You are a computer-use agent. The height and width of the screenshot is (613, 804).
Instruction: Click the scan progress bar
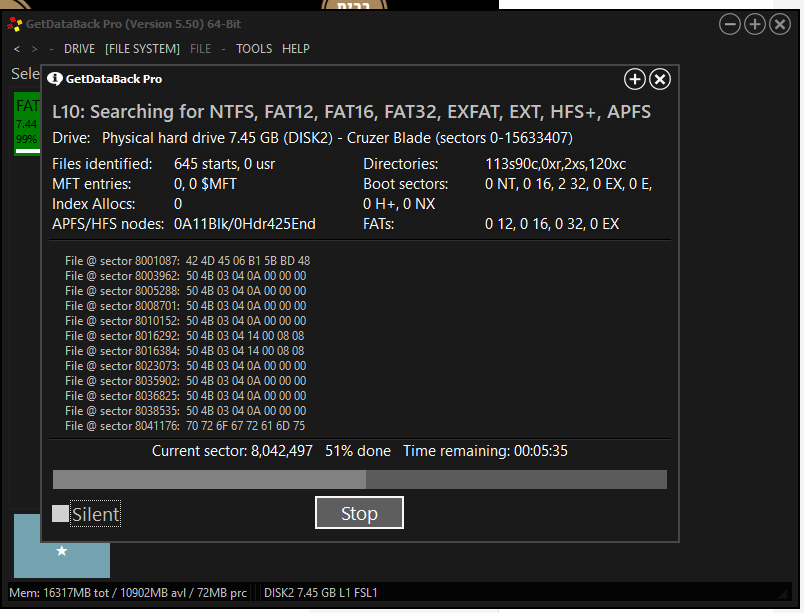360,480
